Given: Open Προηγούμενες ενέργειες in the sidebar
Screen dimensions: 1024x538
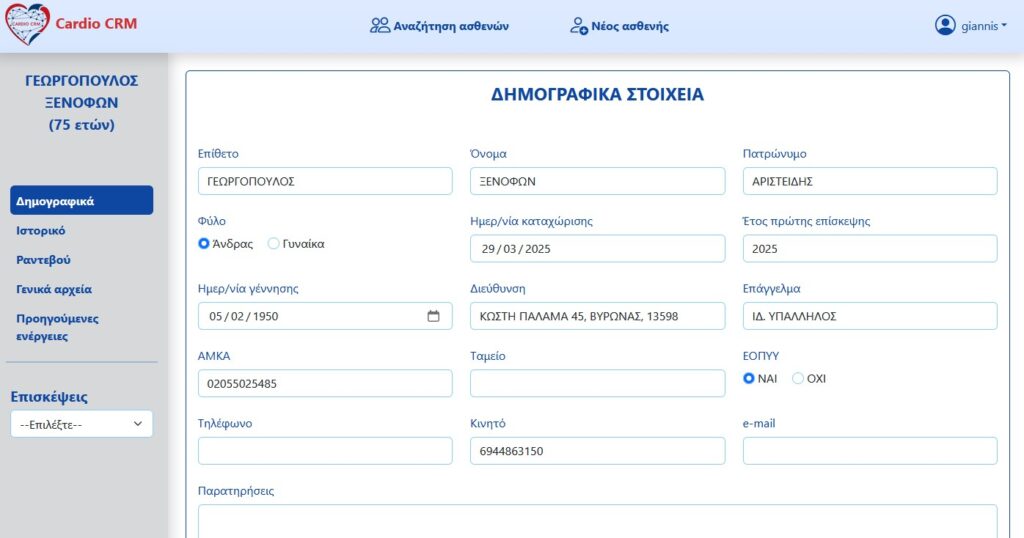Looking at the screenshot, I should [x=57, y=327].
